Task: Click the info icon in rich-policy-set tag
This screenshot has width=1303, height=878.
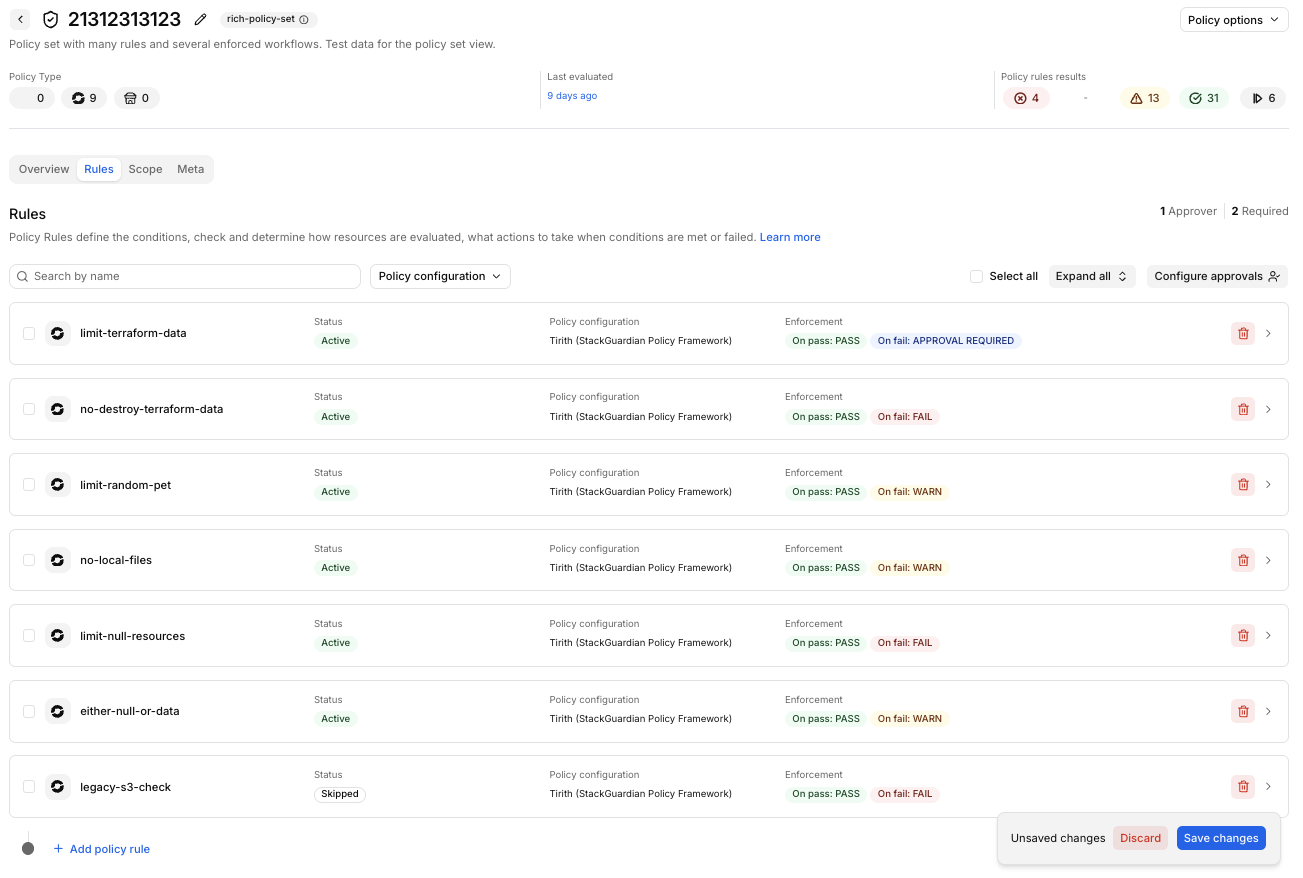Action: click(x=304, y=20)
